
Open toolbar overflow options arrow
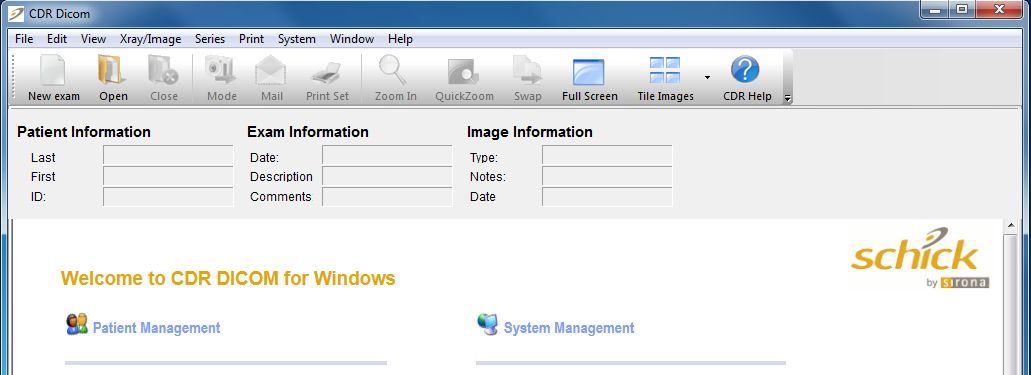787,99
